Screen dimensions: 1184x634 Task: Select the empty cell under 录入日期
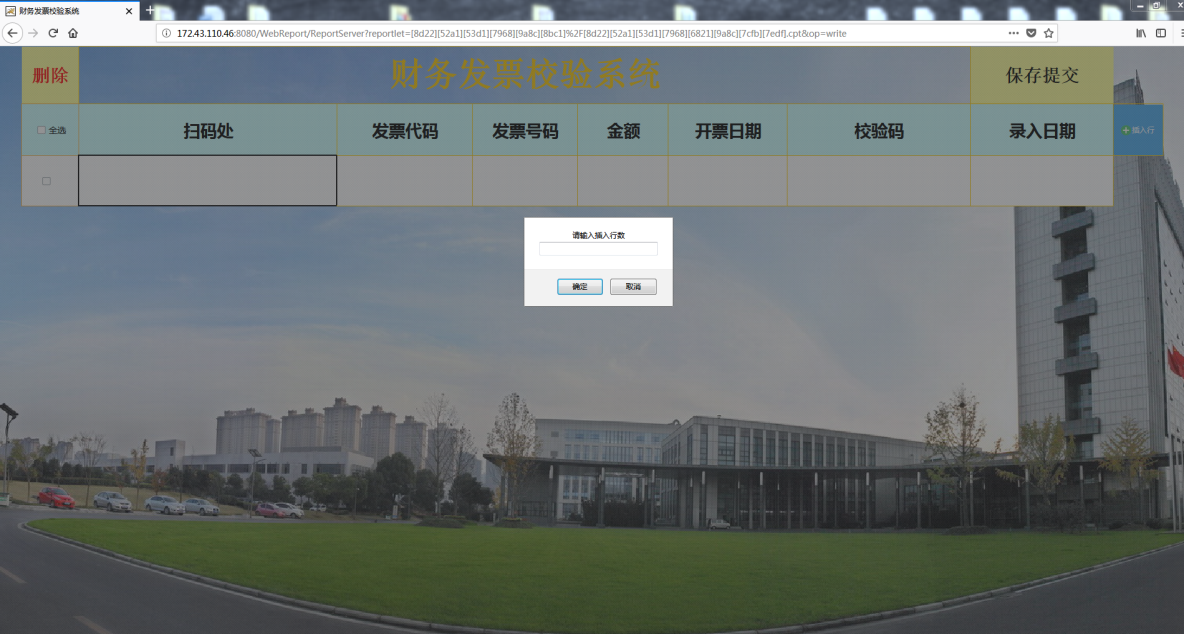1042,180
